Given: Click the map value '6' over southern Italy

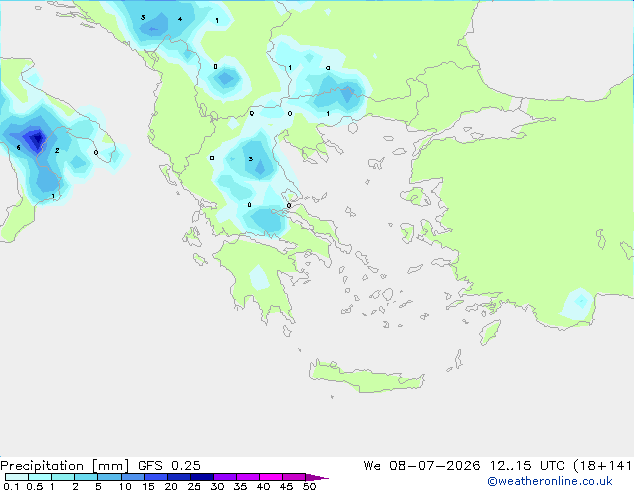Looking at the screenshot, I should [18, 148].
